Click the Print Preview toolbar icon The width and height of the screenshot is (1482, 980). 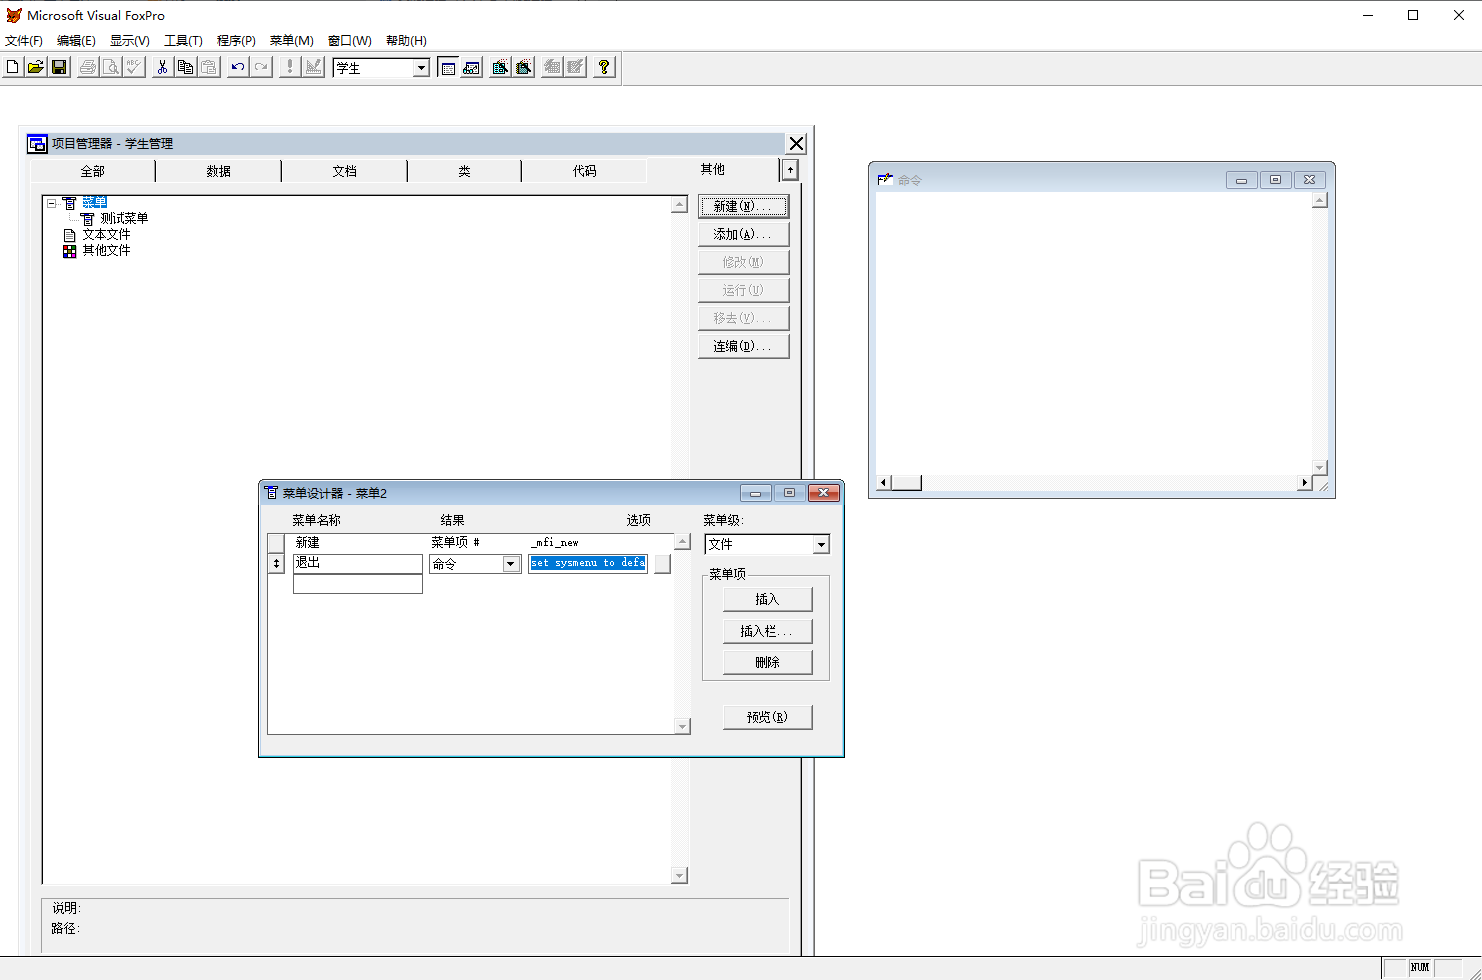click(x=111, y=67)
